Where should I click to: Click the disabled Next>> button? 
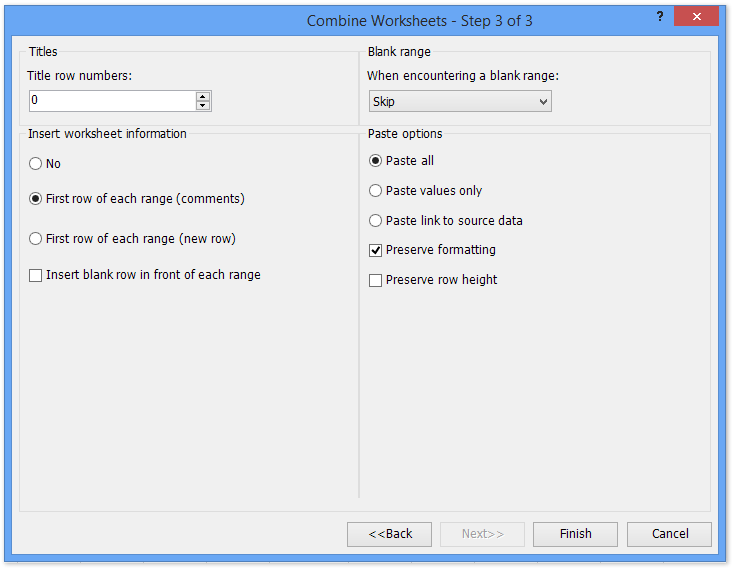pos(482,534)
